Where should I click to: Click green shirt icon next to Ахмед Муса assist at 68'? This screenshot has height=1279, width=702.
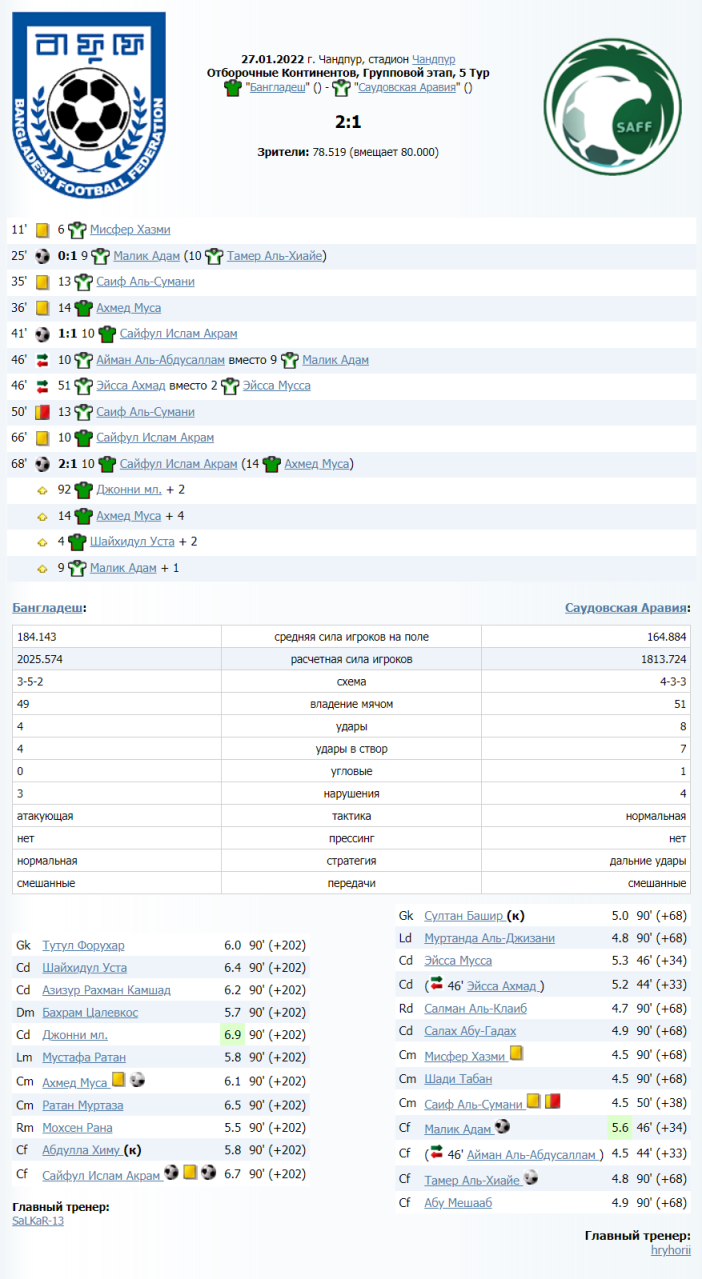click(x=271, y=464)
